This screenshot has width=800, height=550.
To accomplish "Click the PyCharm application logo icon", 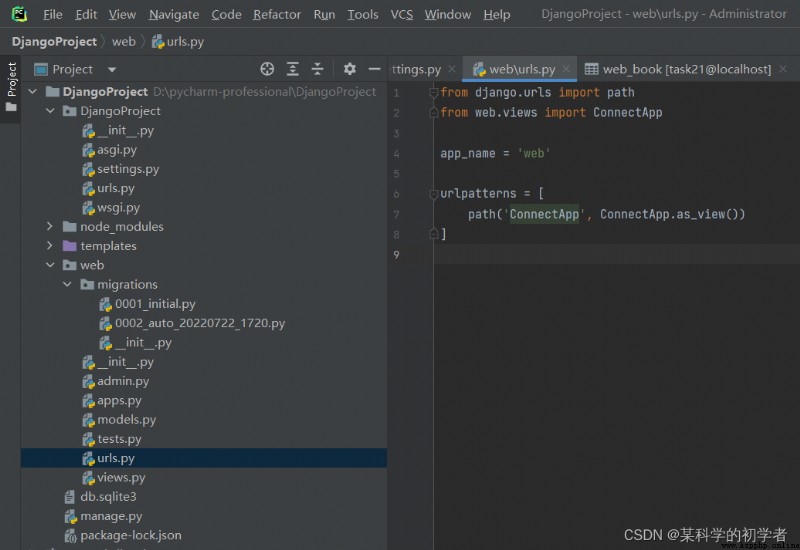I will (19, 14).
